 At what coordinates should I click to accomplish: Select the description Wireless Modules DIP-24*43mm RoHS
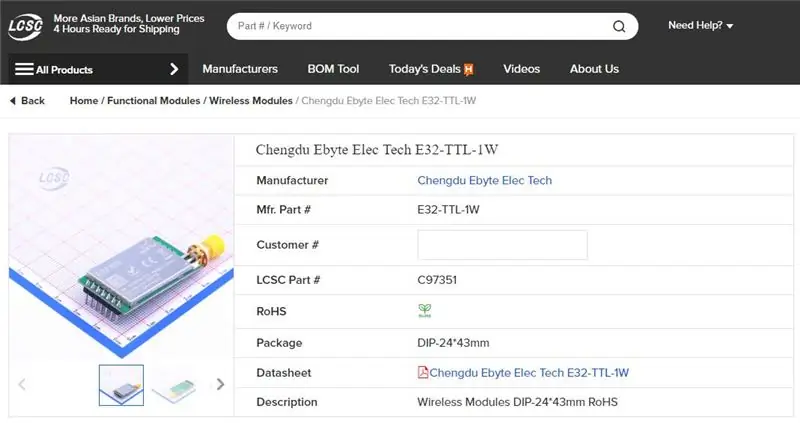click(x=517, y=402)
